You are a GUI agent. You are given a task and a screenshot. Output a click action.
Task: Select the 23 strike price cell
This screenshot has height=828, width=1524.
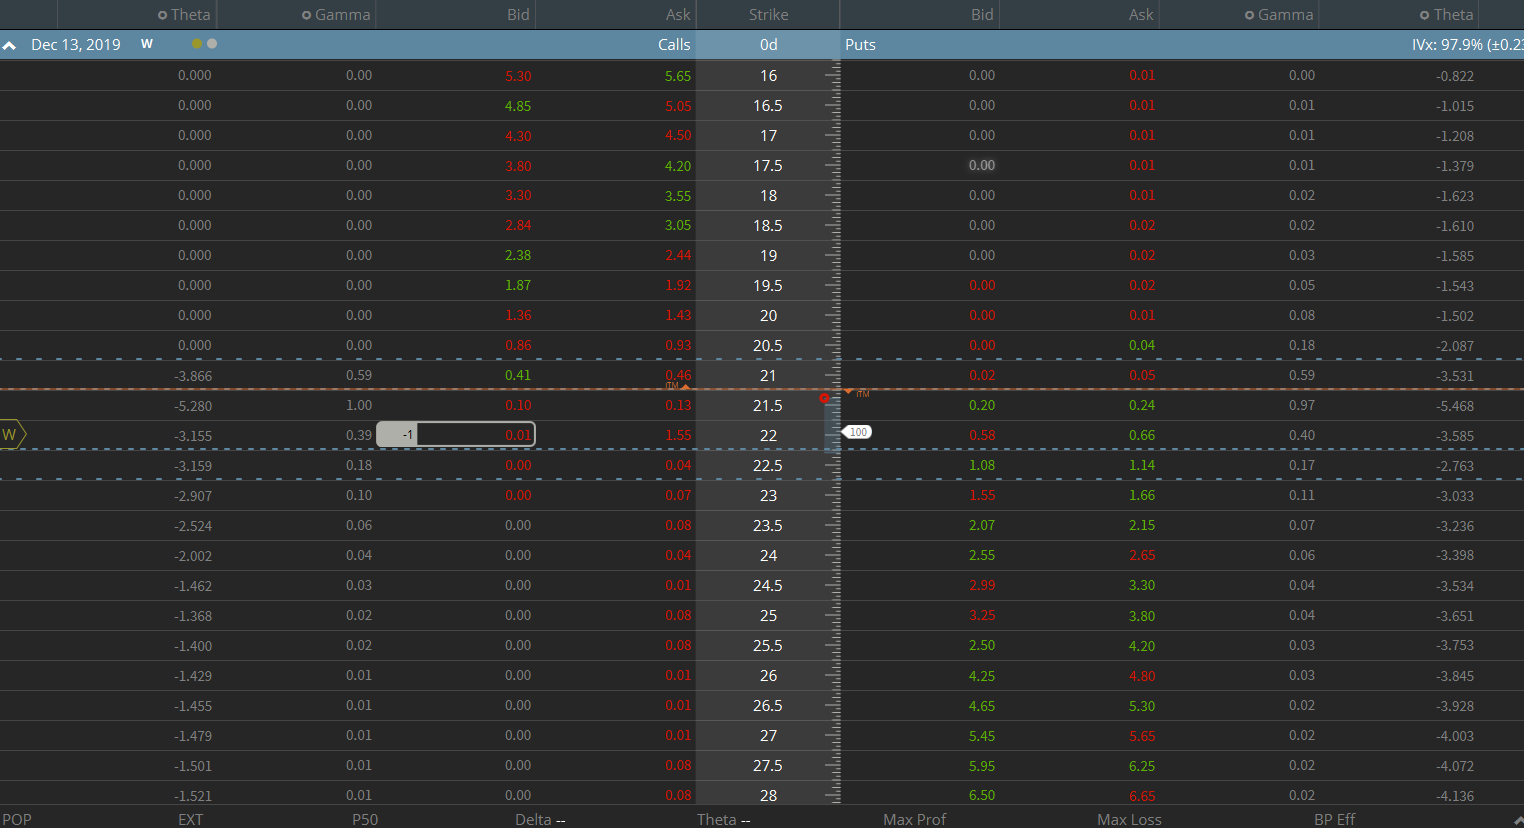(768, 495)
